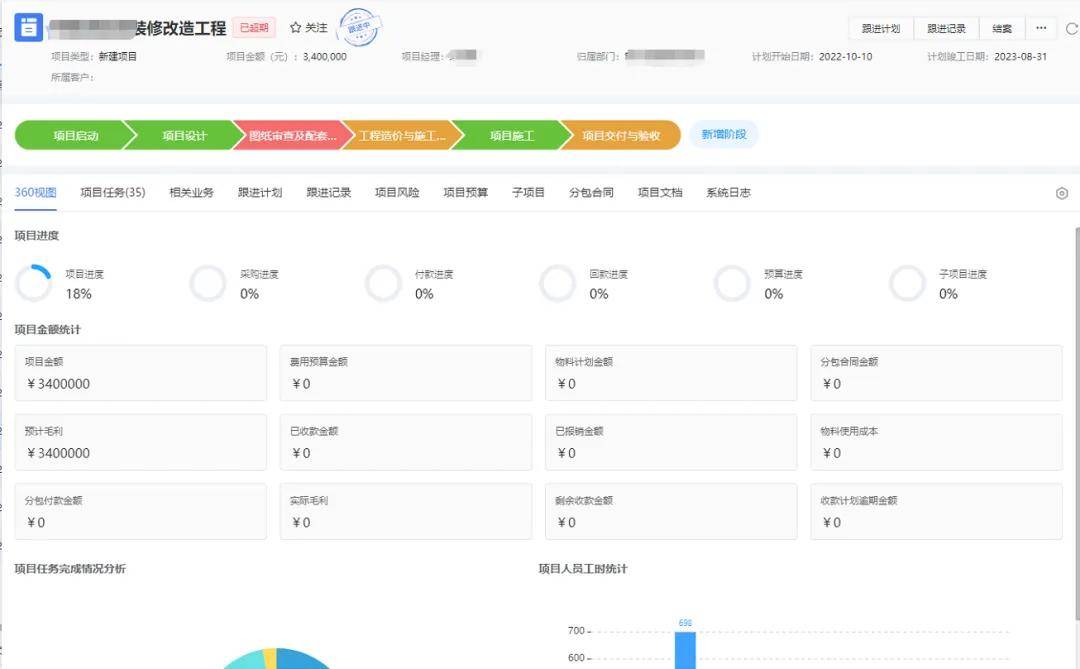Image resolution: width=1080 pixels, height=669 pixels.
Task: Click the 新增阶段 button
Action: click(723, 134)
